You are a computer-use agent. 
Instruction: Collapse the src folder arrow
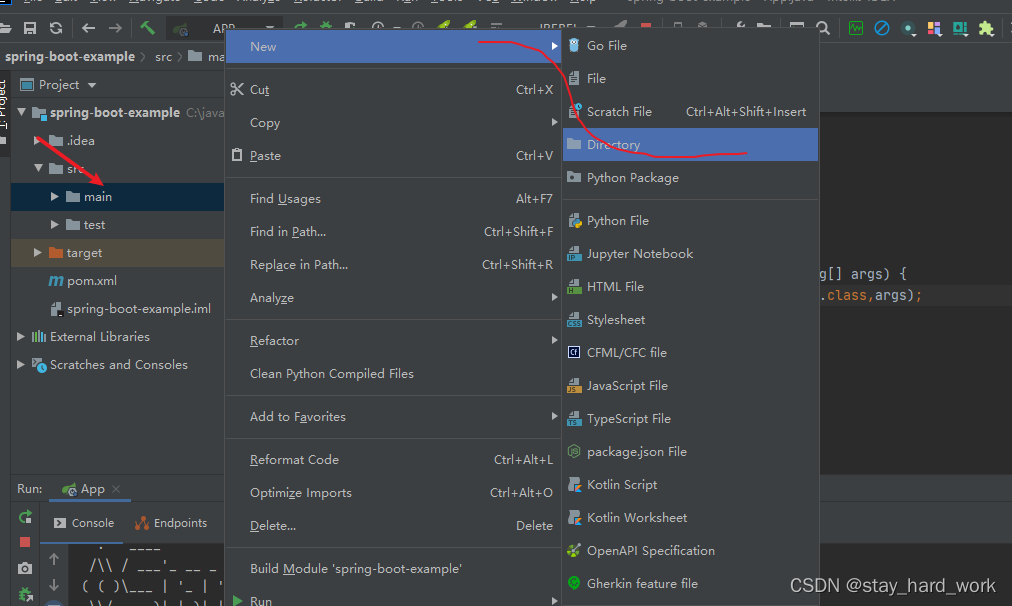click(38, 168)
